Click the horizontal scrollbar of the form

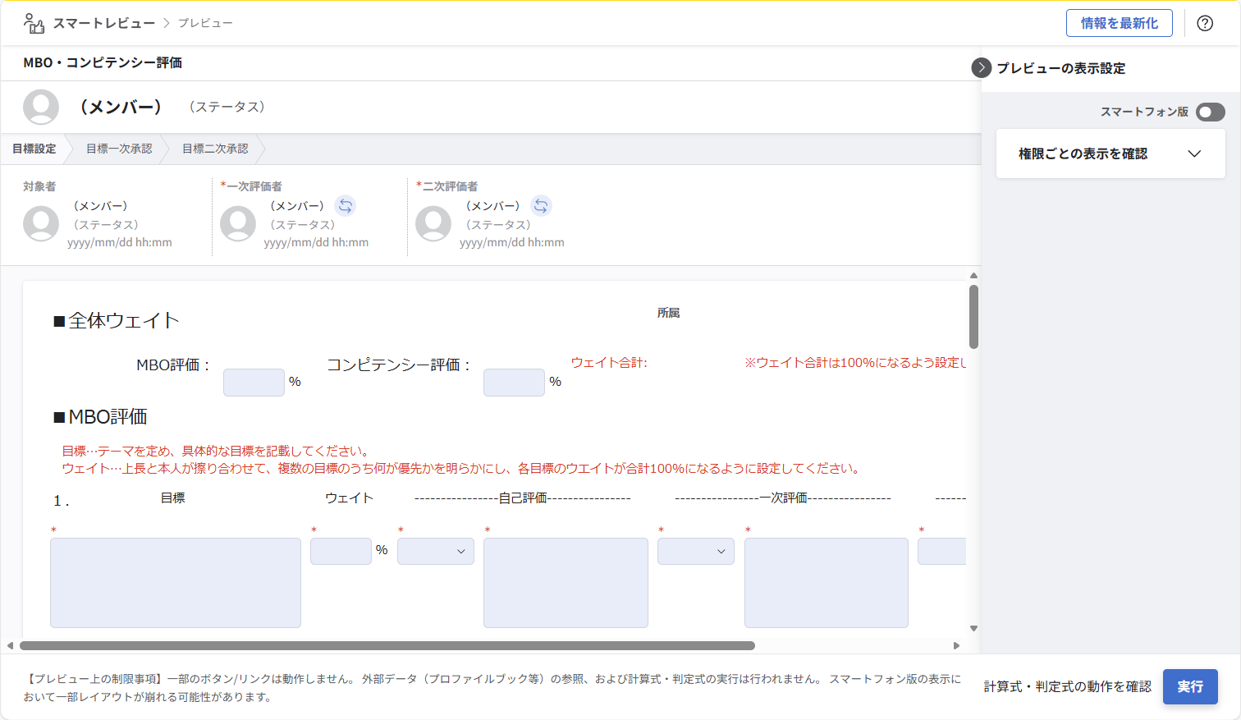tap(387, 646)
